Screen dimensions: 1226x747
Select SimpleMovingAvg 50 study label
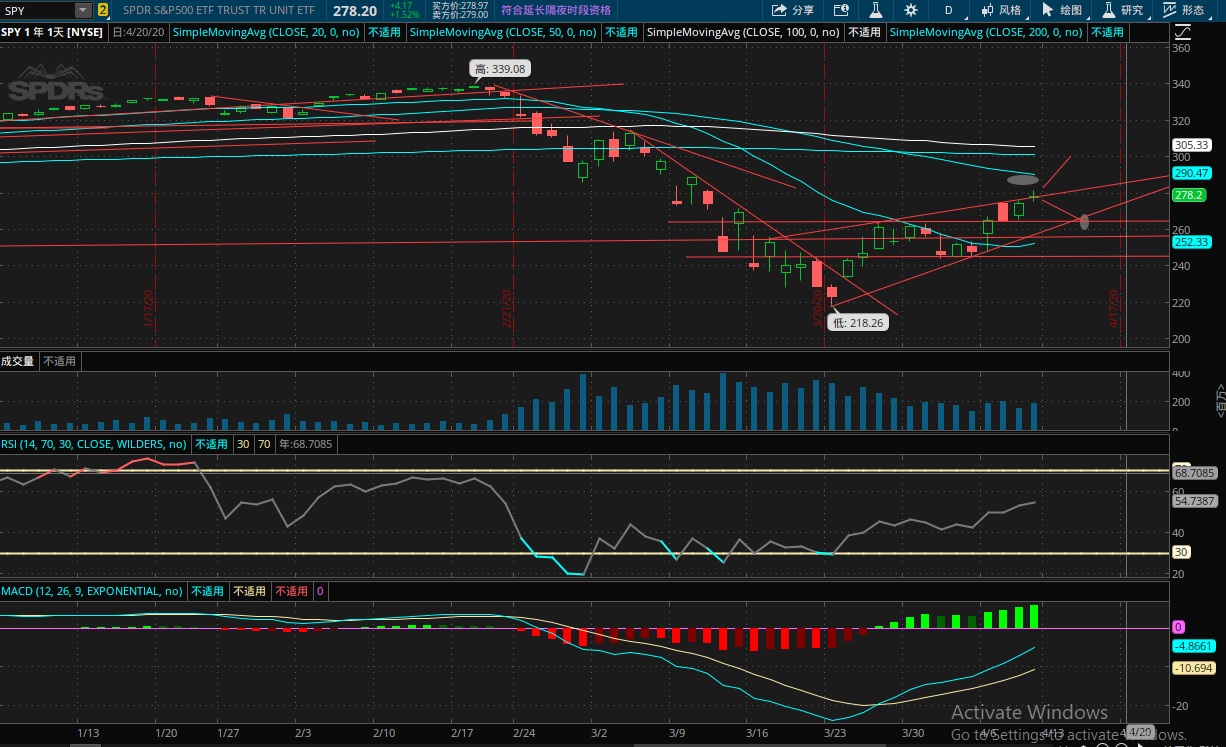(504, 32)
